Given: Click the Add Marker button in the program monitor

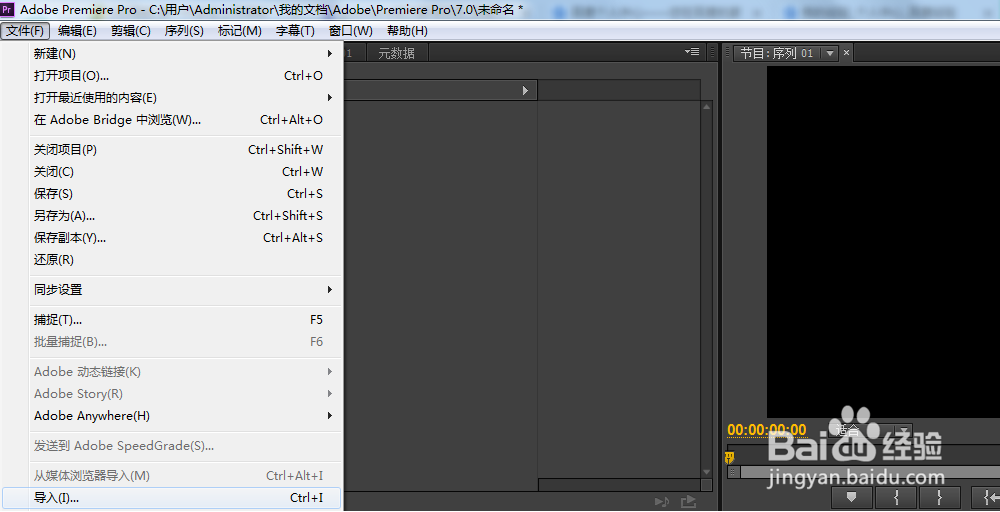Looking at the screenshot, I should tap(851, 497).
